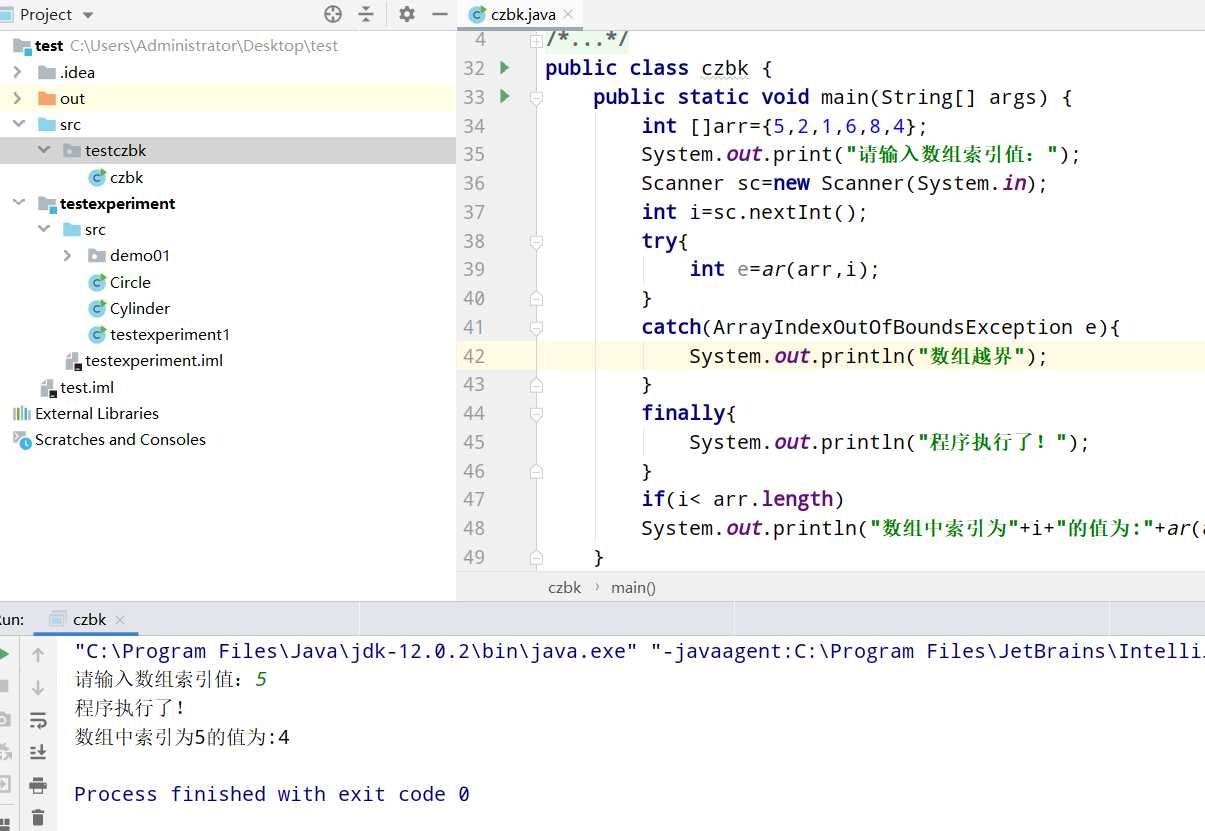This screenshot has width=1205, height=831.
Task: Click the down stack trace arrow in Run panel
Action: [38, 687]
